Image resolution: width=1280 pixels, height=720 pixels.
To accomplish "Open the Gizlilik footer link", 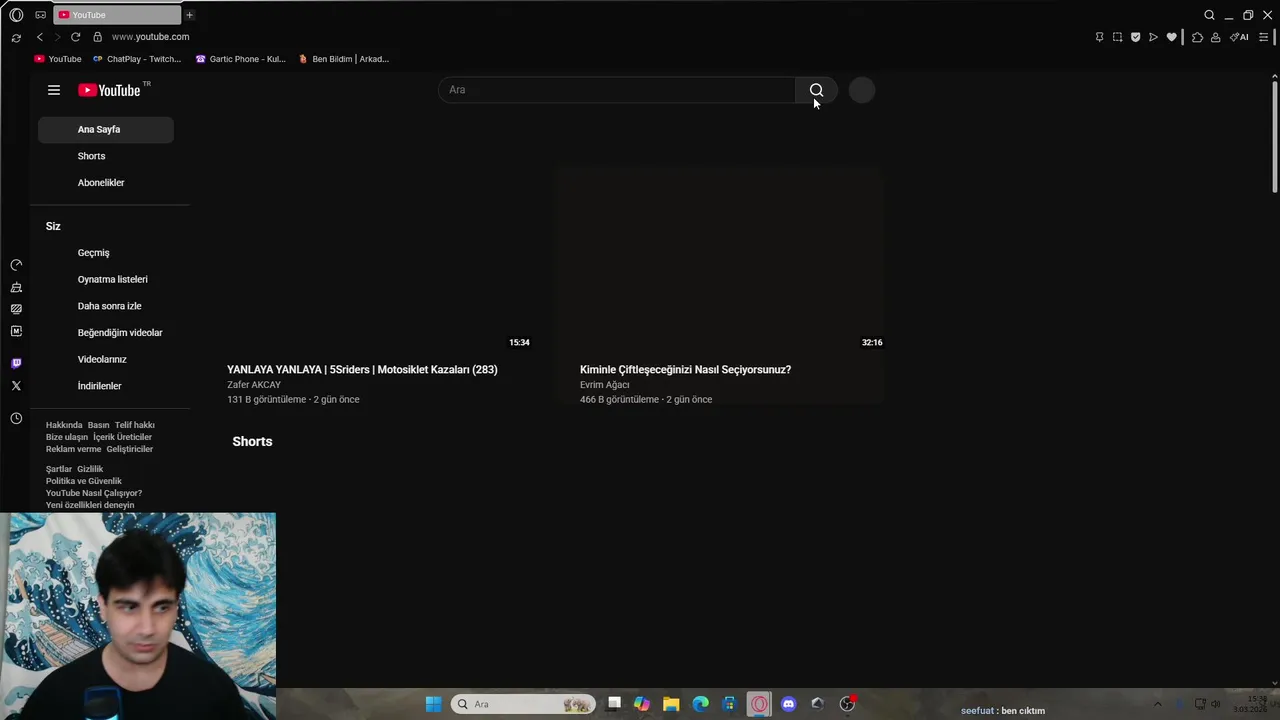I will pyautogui.click(x=90, y=469).
